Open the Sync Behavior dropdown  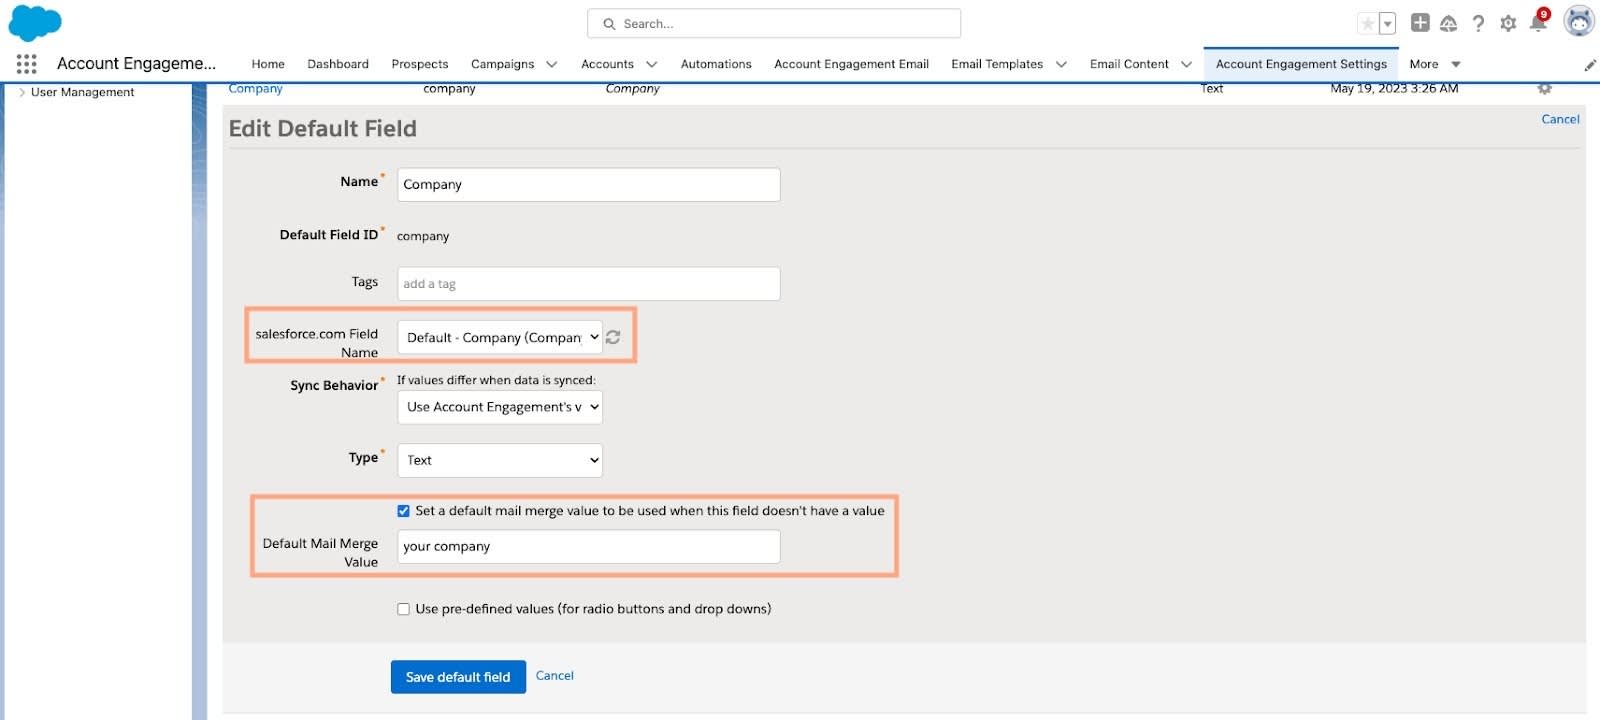click(x=500, y=407)
